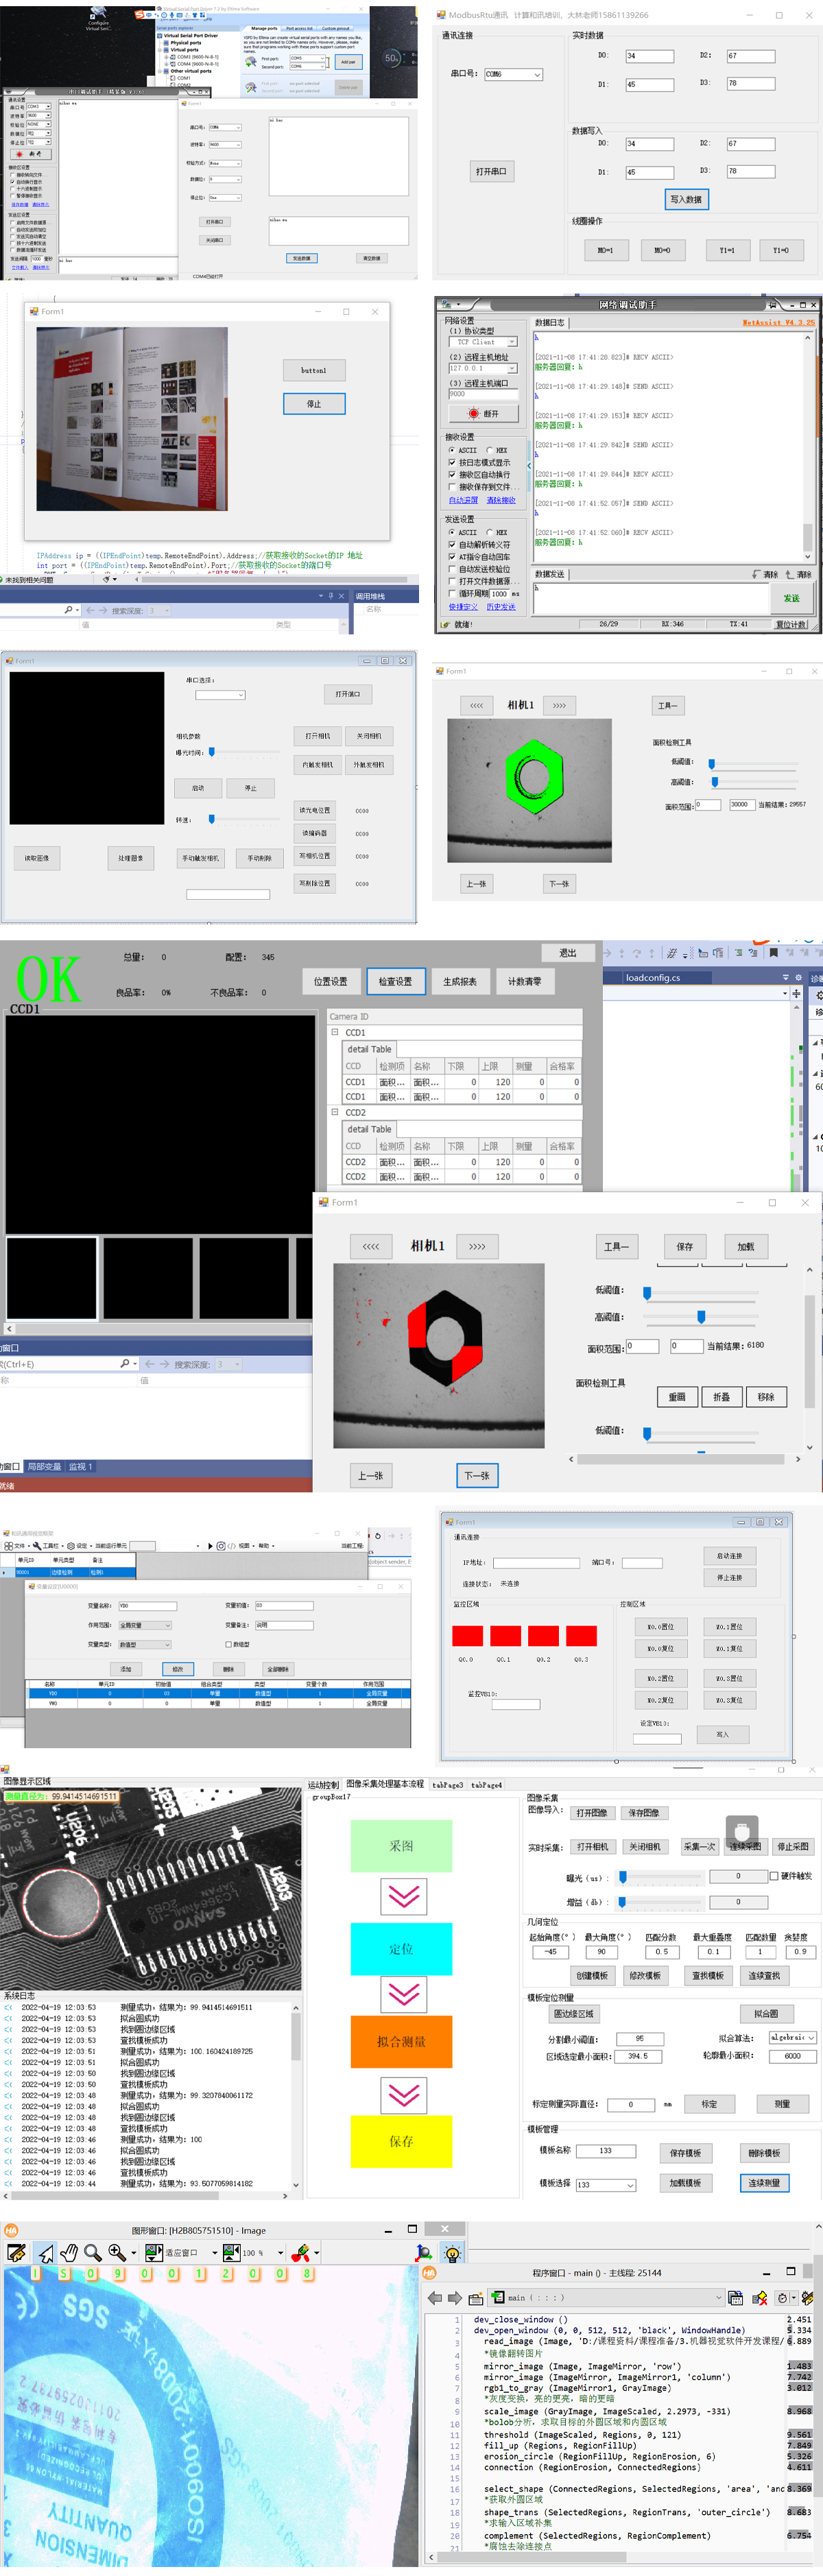Click M0=1 coil button

pyautogui.click(x=606, y=250)
